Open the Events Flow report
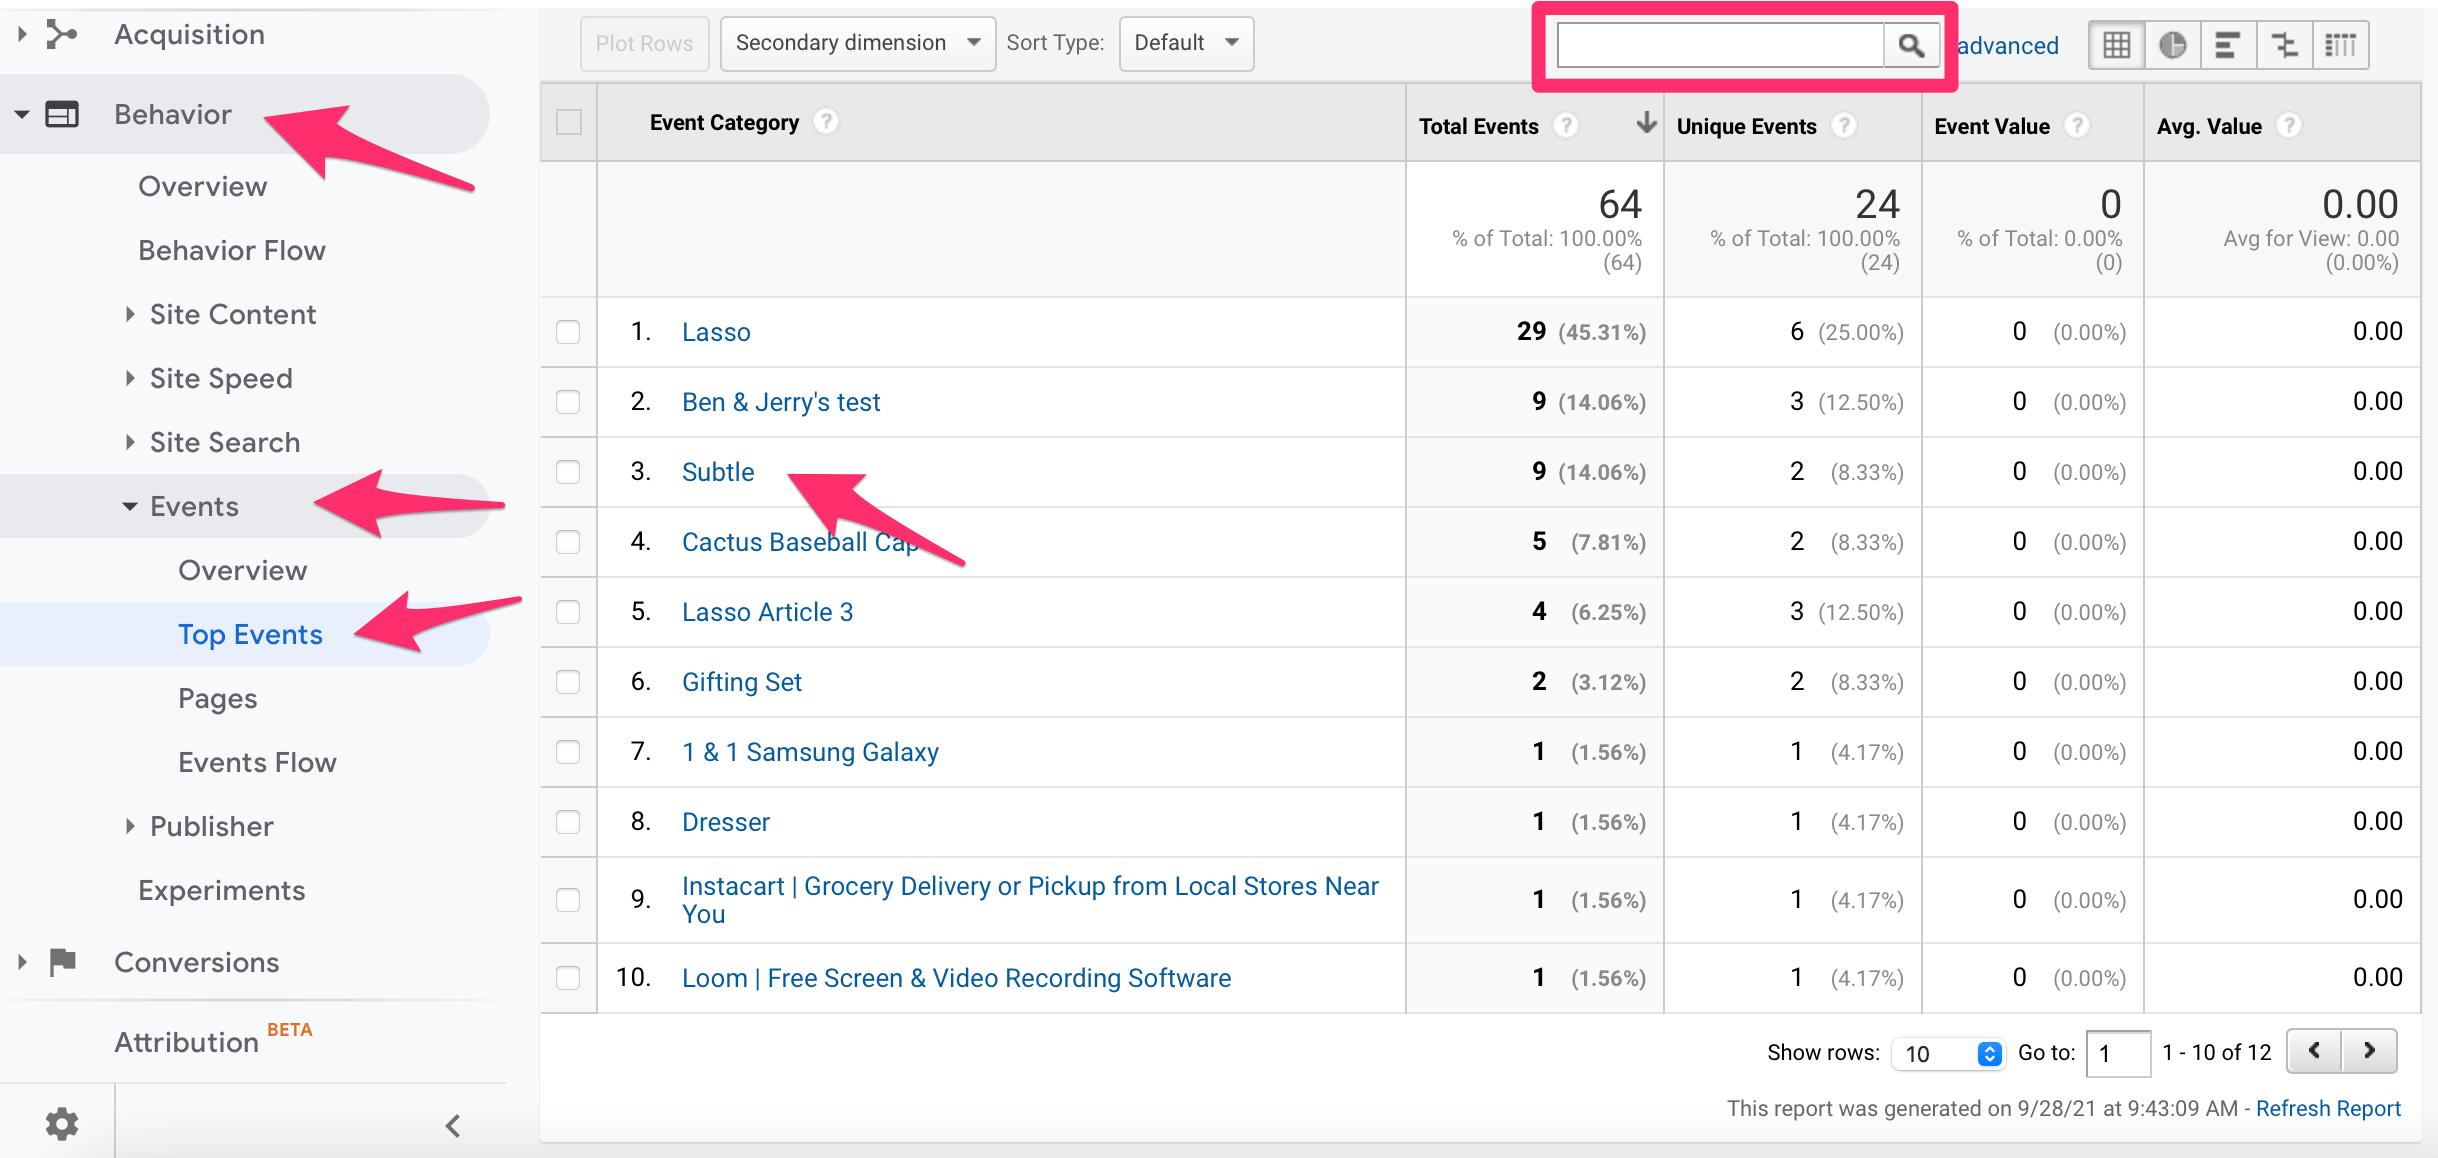 pyautogui.click(x=258, y=762)
